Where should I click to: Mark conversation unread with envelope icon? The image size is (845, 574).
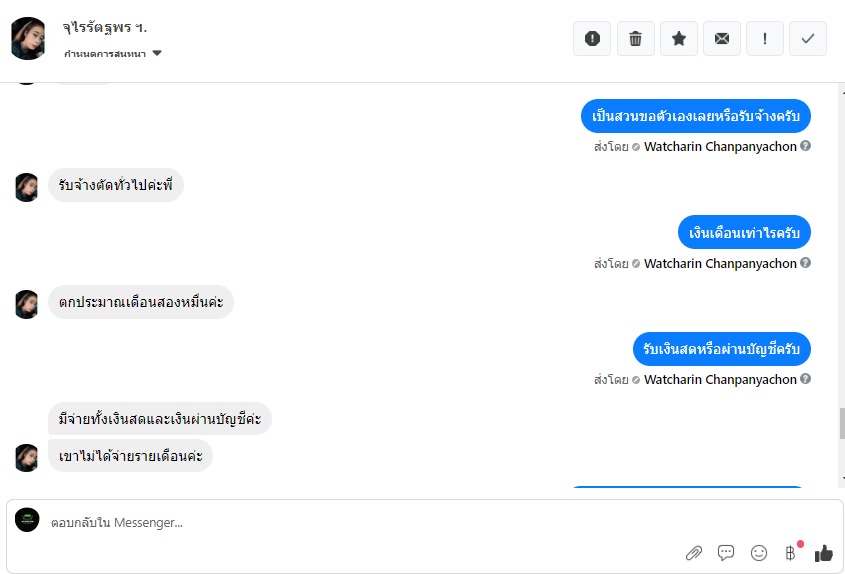click(722, 38)
